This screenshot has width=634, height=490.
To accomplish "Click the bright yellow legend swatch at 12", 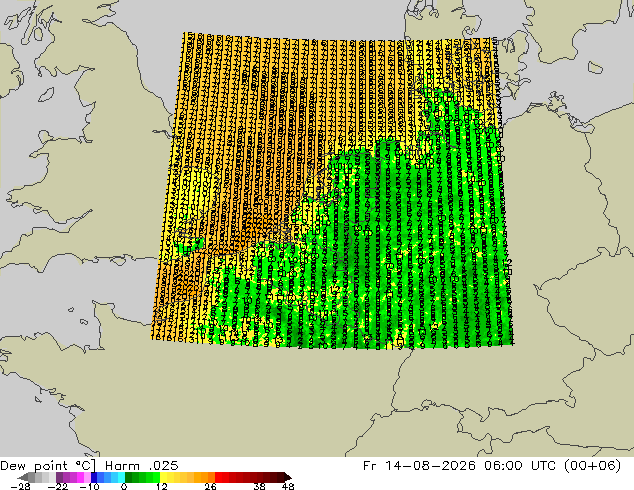I will pyautogui.click(x=163, y=477).
